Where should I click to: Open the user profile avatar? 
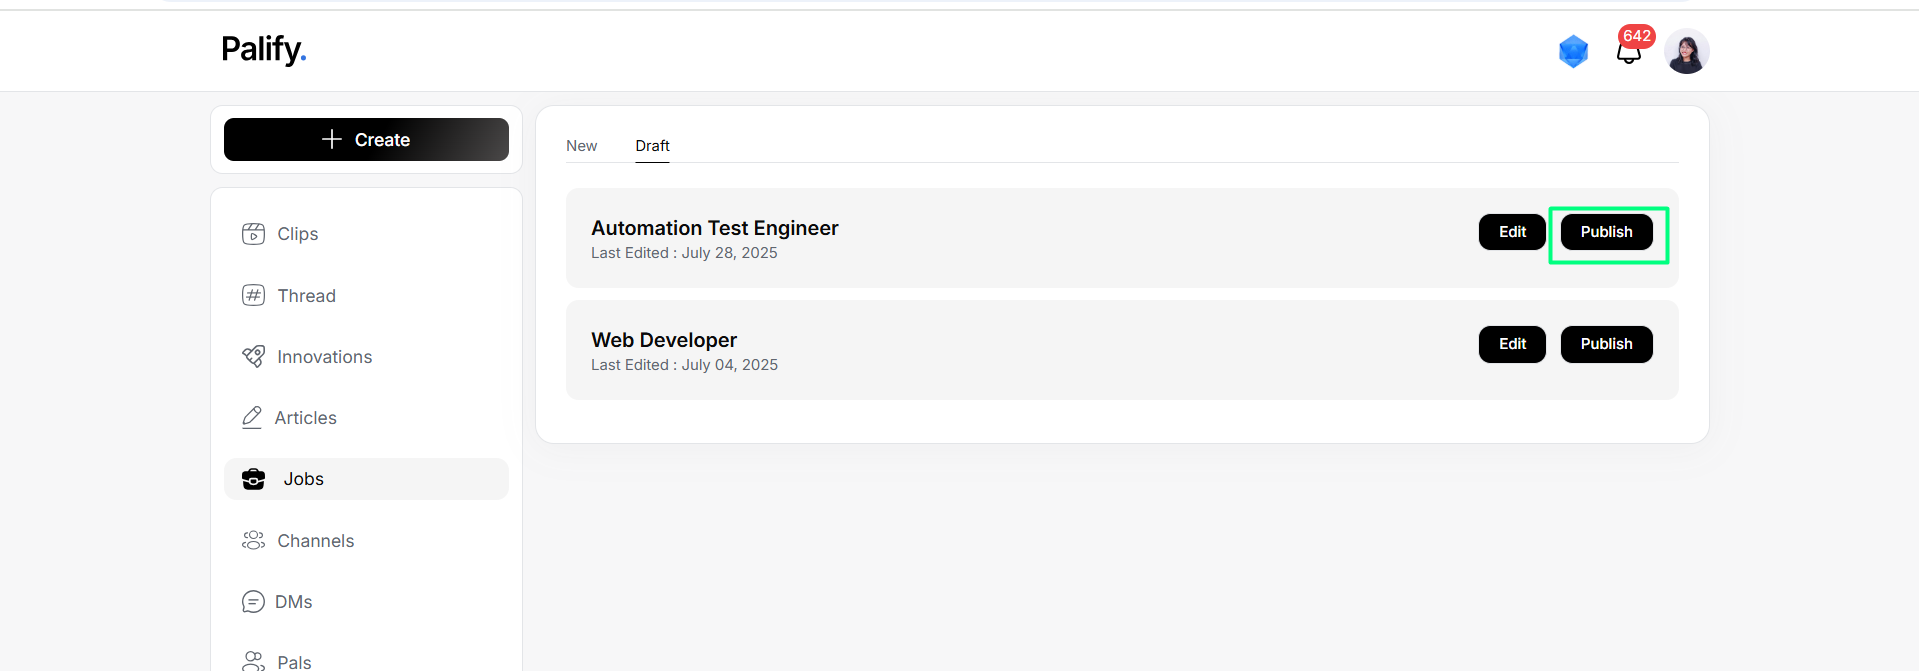1686,51
